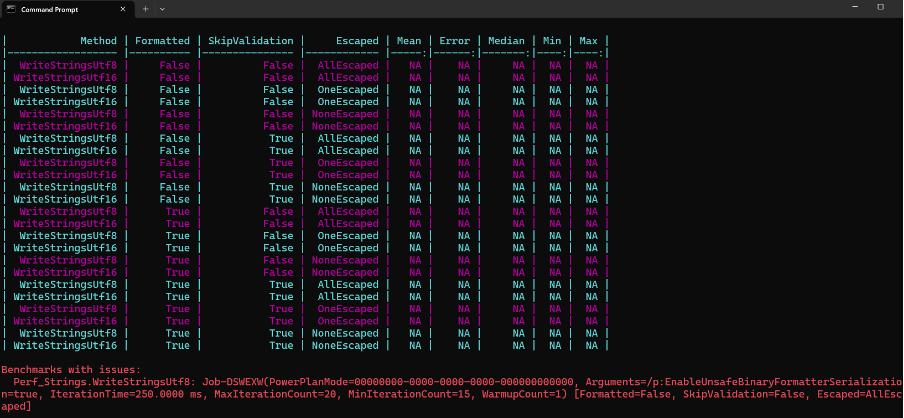Open a new terminal tab
The width and height of the screenshot is (904, 418).
[146, 9]
